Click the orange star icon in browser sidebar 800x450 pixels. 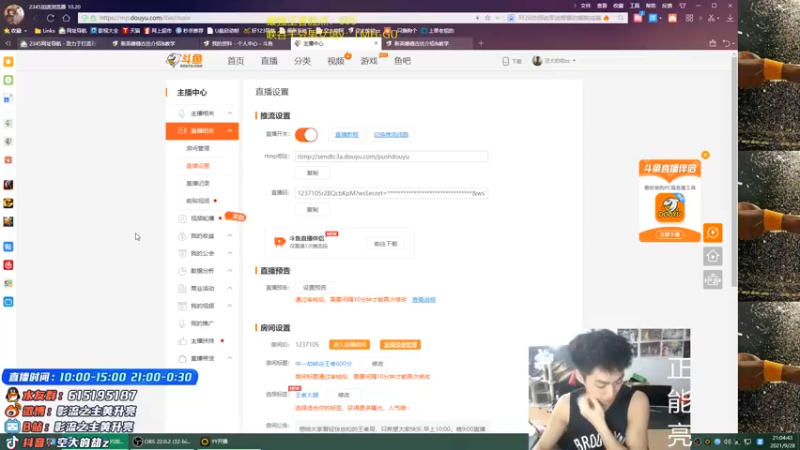pos(8,62)
